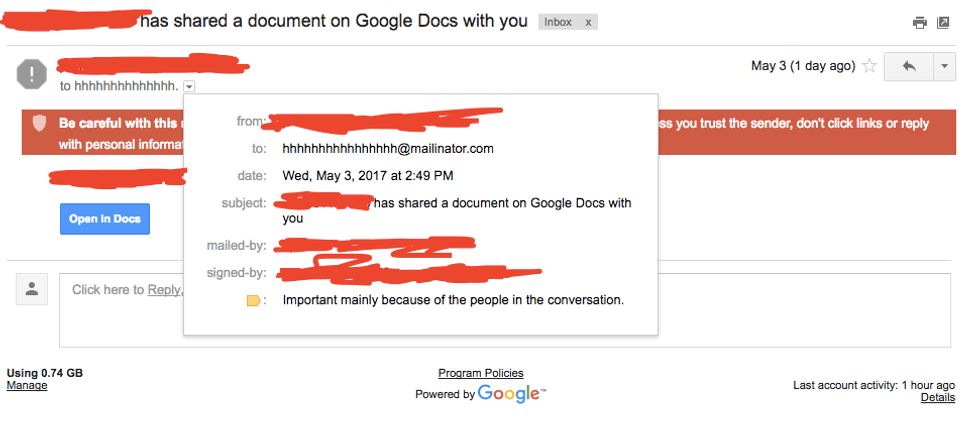Open the Manage storage link

[26, 385]
